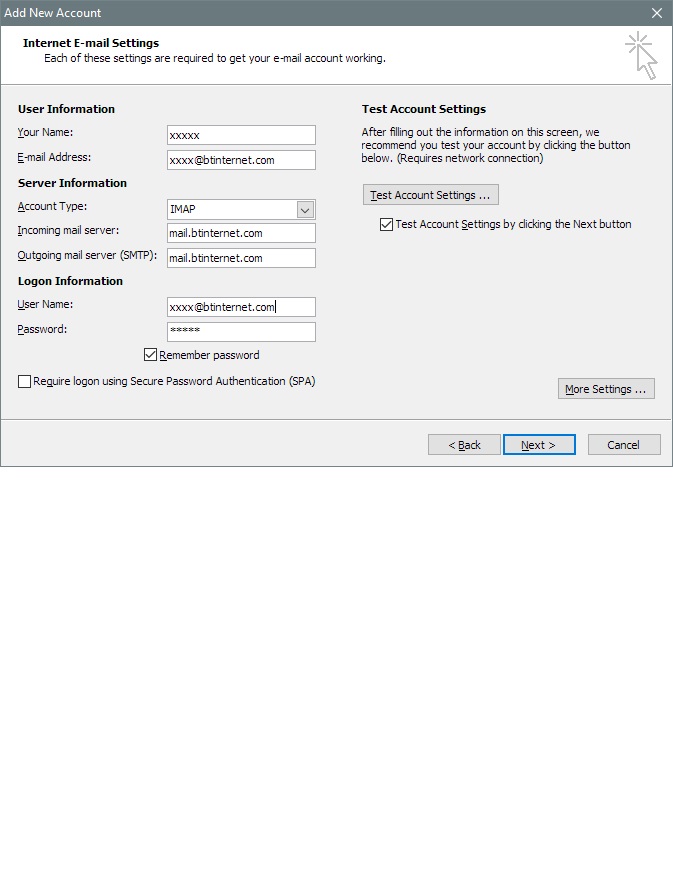Click the wizard cursor icon in the header
The width and height of the screenshot is (673, 877).
pos(641,55)
